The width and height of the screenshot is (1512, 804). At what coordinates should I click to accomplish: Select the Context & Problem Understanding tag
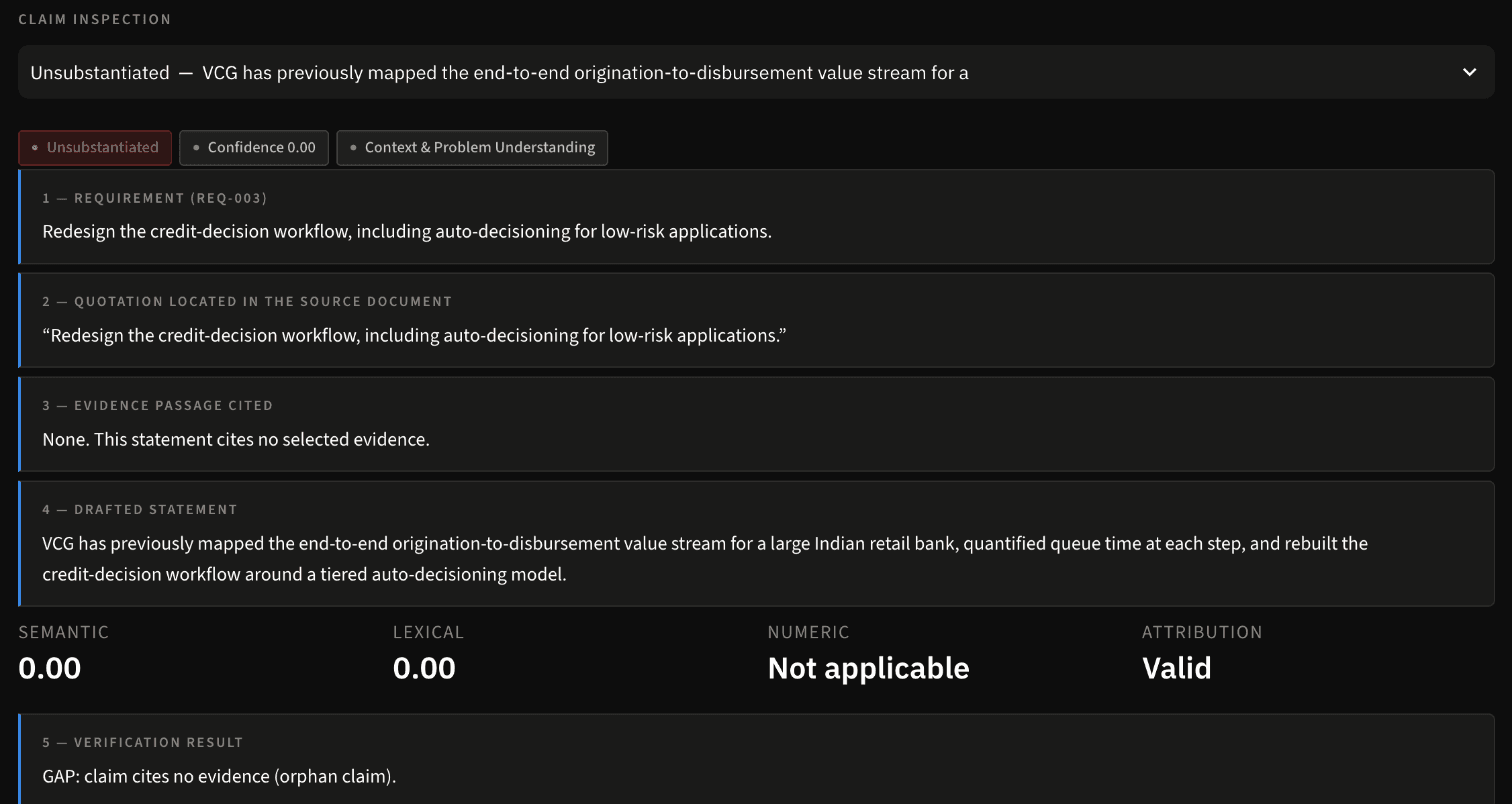[x=472, y=148]
